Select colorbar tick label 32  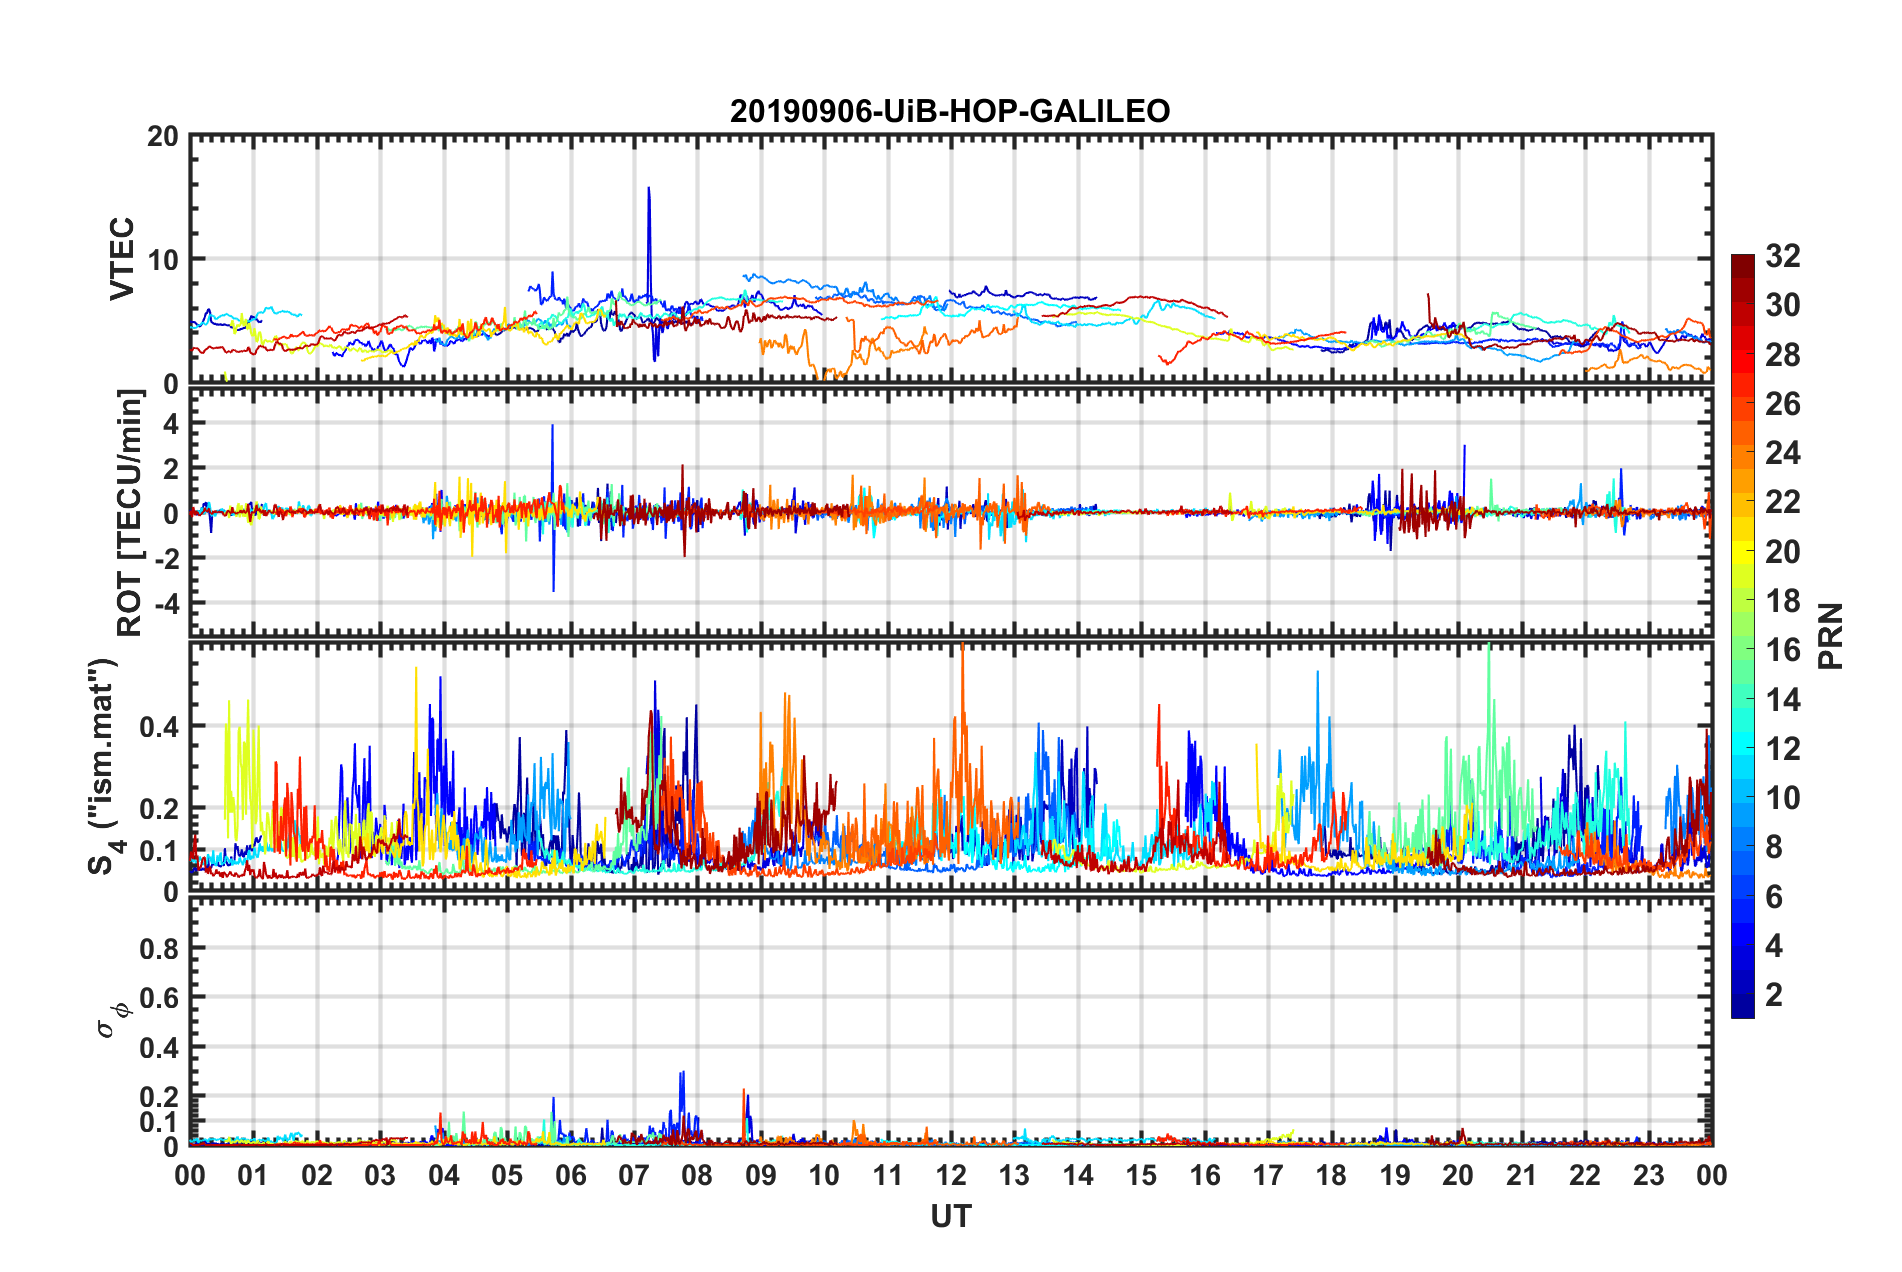click(1782, 256)
